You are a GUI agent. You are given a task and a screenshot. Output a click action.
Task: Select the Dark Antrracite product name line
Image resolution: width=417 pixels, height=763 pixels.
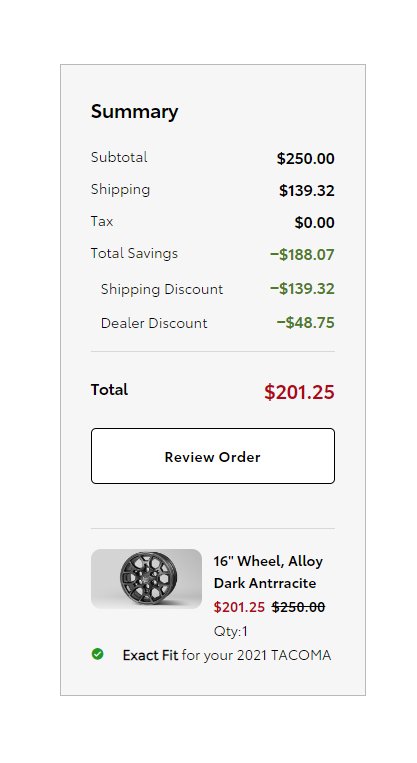coord(265,583)
